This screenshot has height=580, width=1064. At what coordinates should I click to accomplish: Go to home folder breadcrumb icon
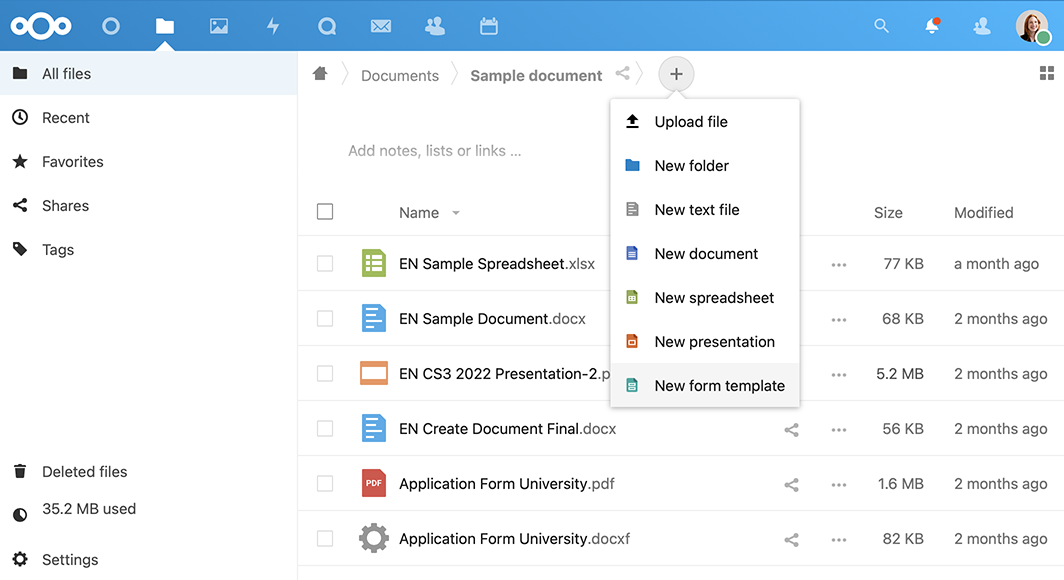click(320, 74)
